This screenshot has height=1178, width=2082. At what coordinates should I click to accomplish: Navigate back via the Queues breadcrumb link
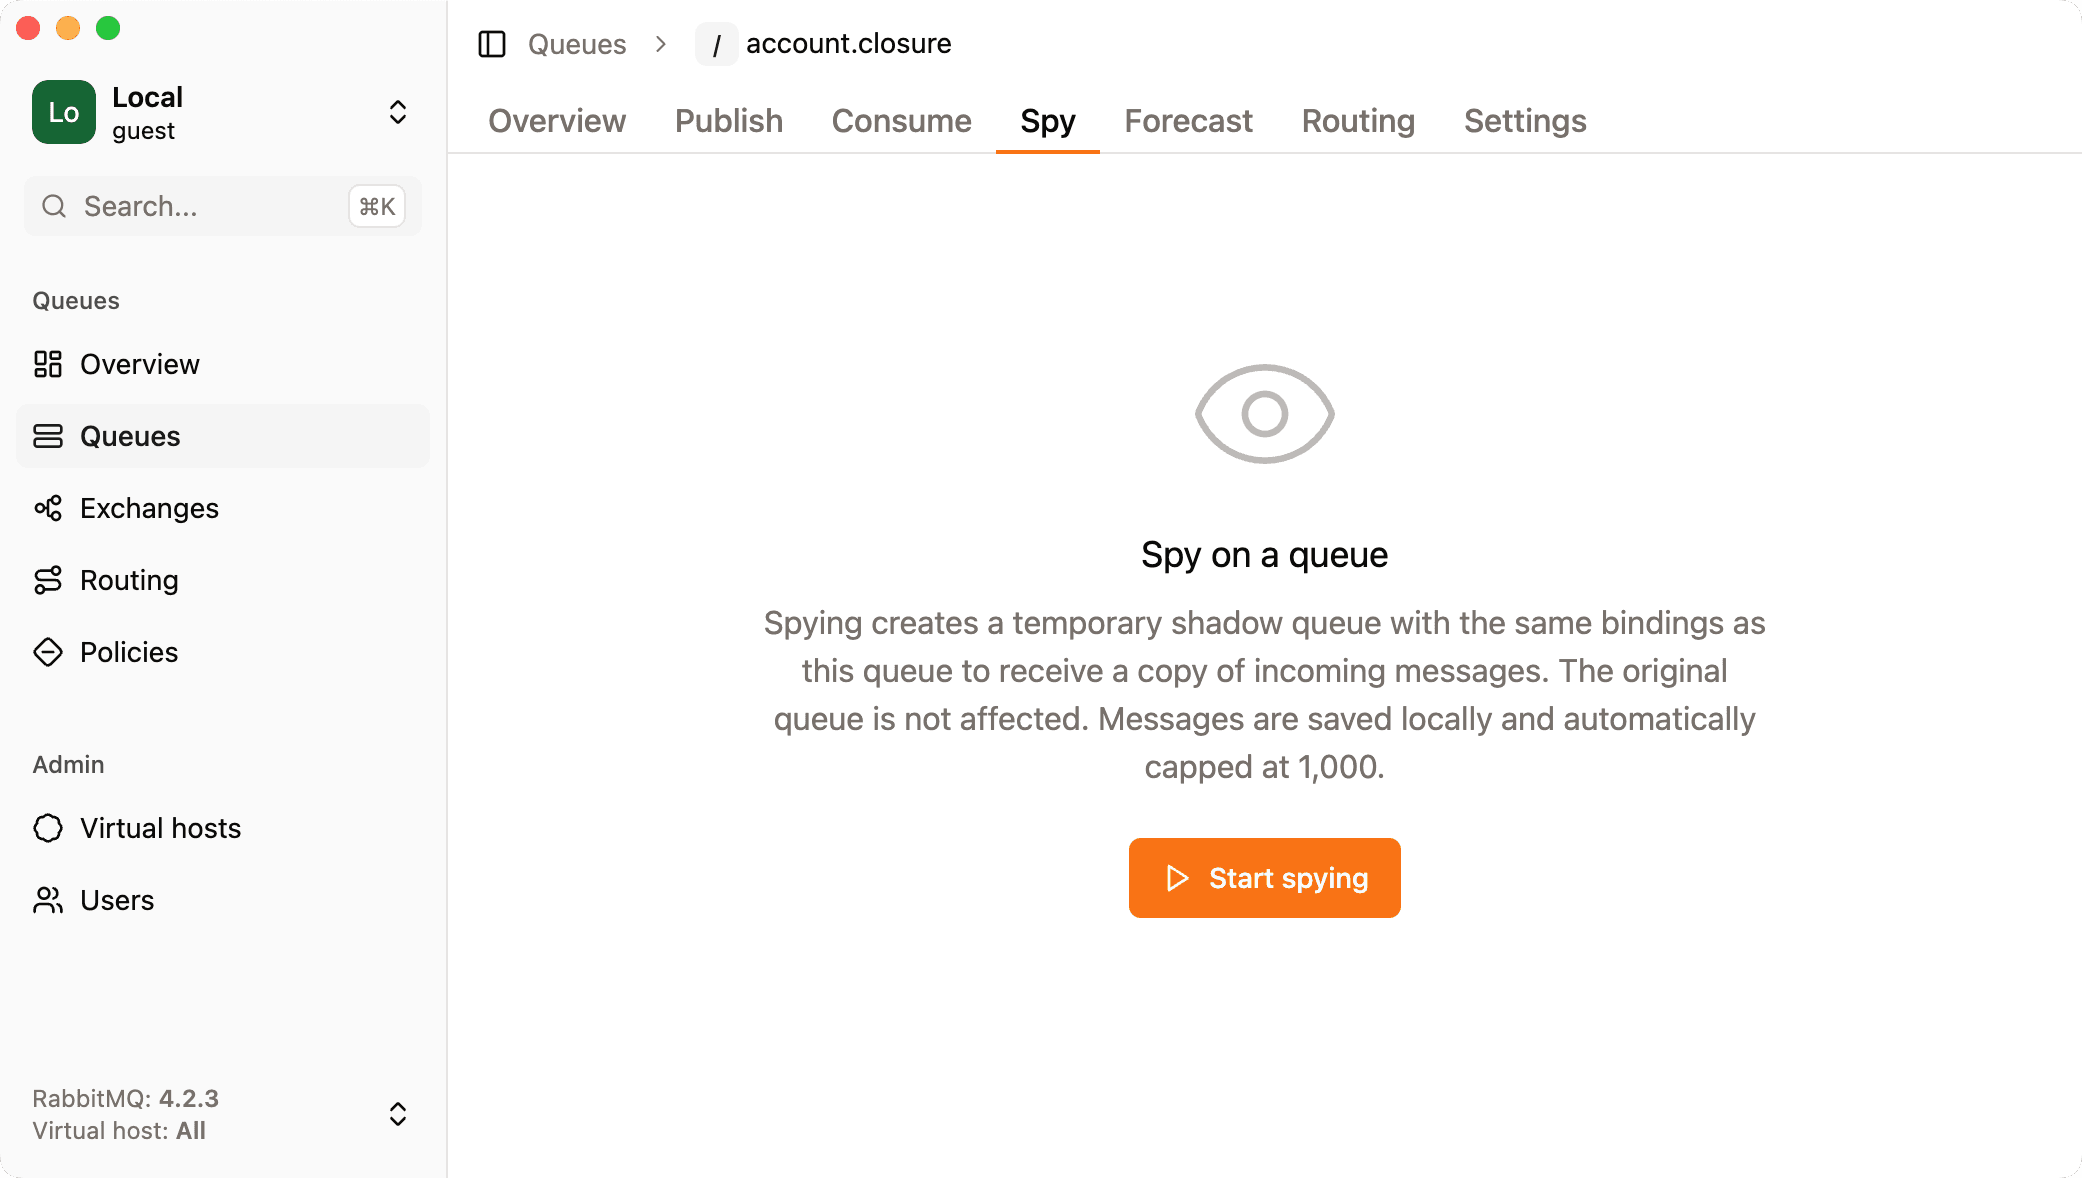point(576,44)
